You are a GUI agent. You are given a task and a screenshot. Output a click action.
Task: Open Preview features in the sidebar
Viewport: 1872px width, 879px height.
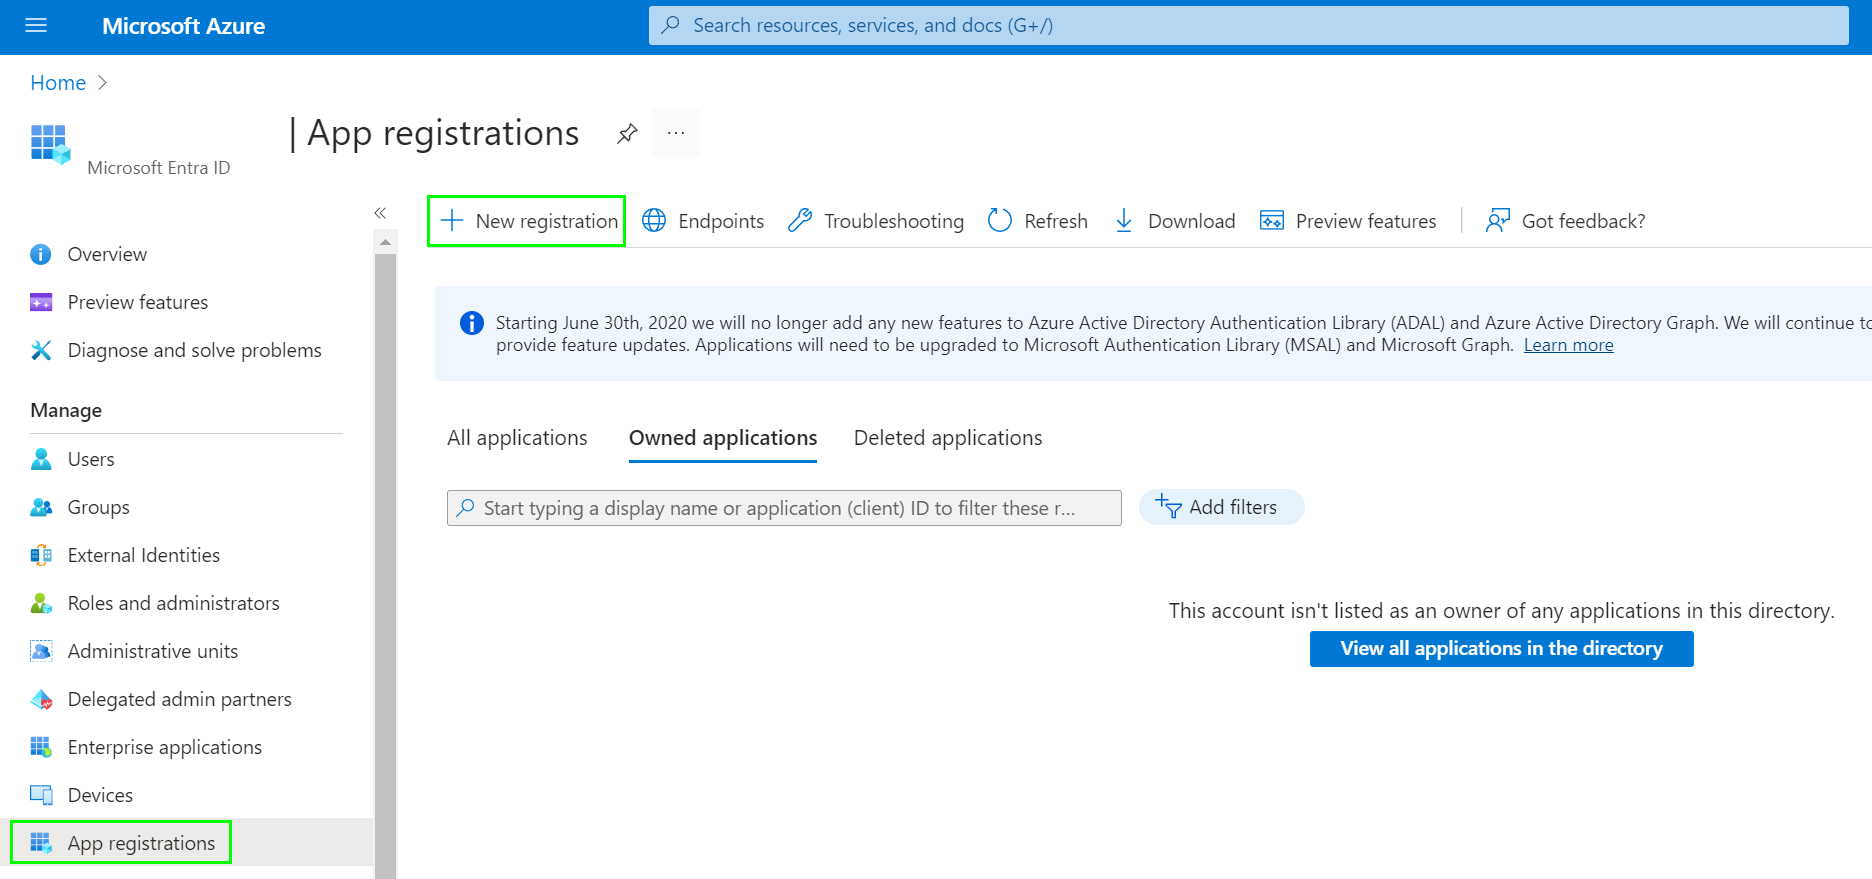coord(138,303)
